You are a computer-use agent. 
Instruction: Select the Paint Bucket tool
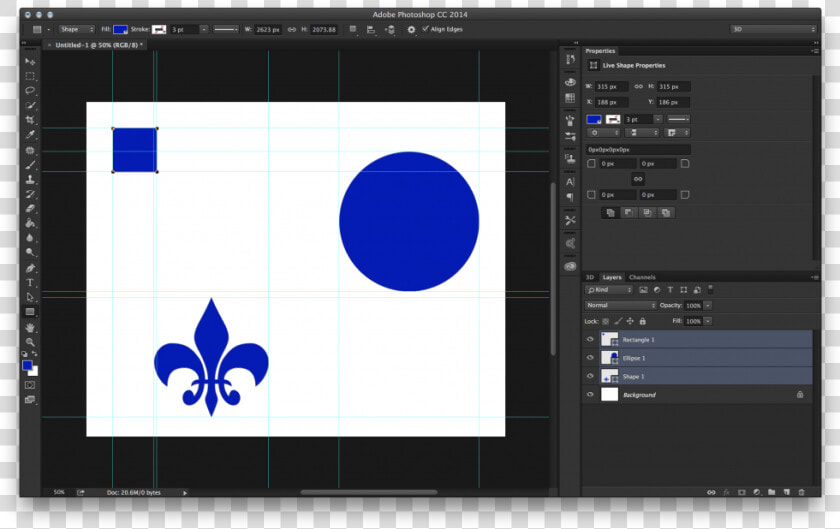30,223
